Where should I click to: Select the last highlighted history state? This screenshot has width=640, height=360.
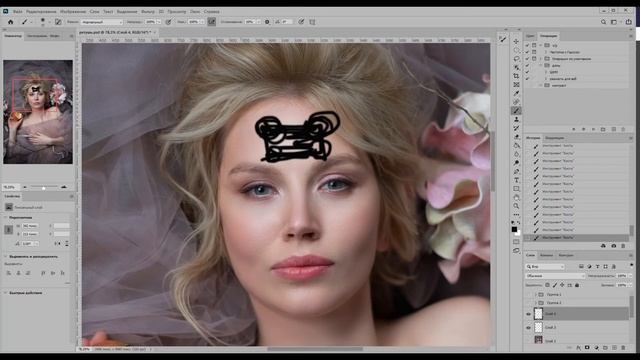(577, 238)
